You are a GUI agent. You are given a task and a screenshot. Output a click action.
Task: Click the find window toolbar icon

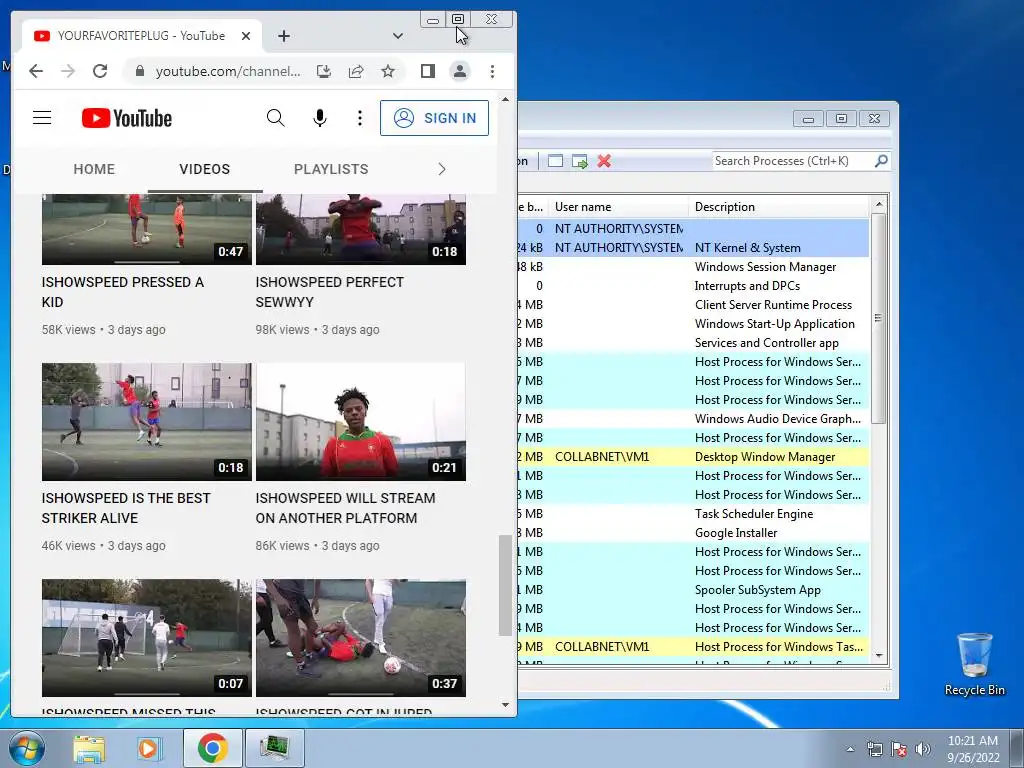[x=555, y=161]
